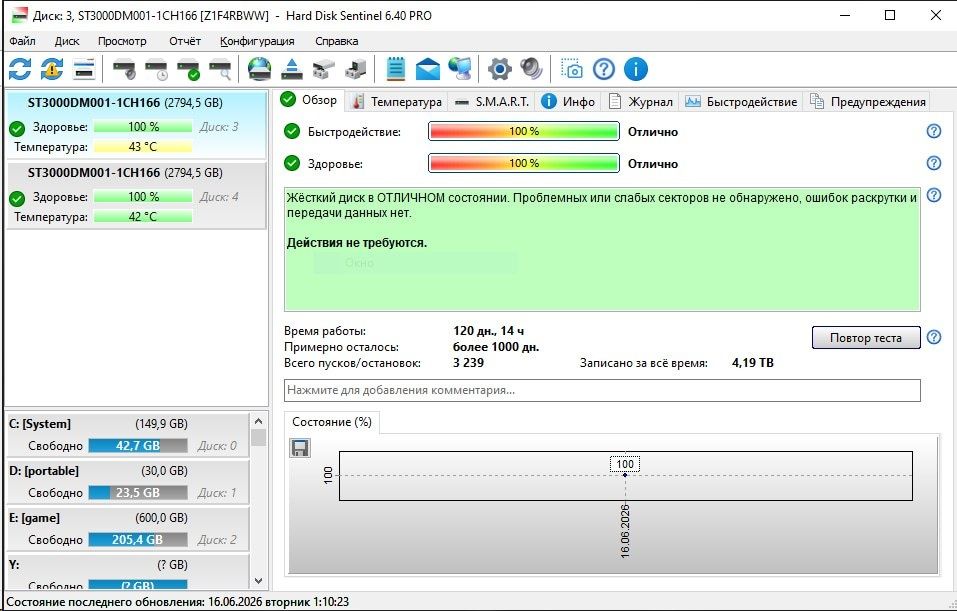Click the 3 239 start/stop count value
The height and width of the screenshot is (611, 957).
pyautogui.click(x=468, y=363)
